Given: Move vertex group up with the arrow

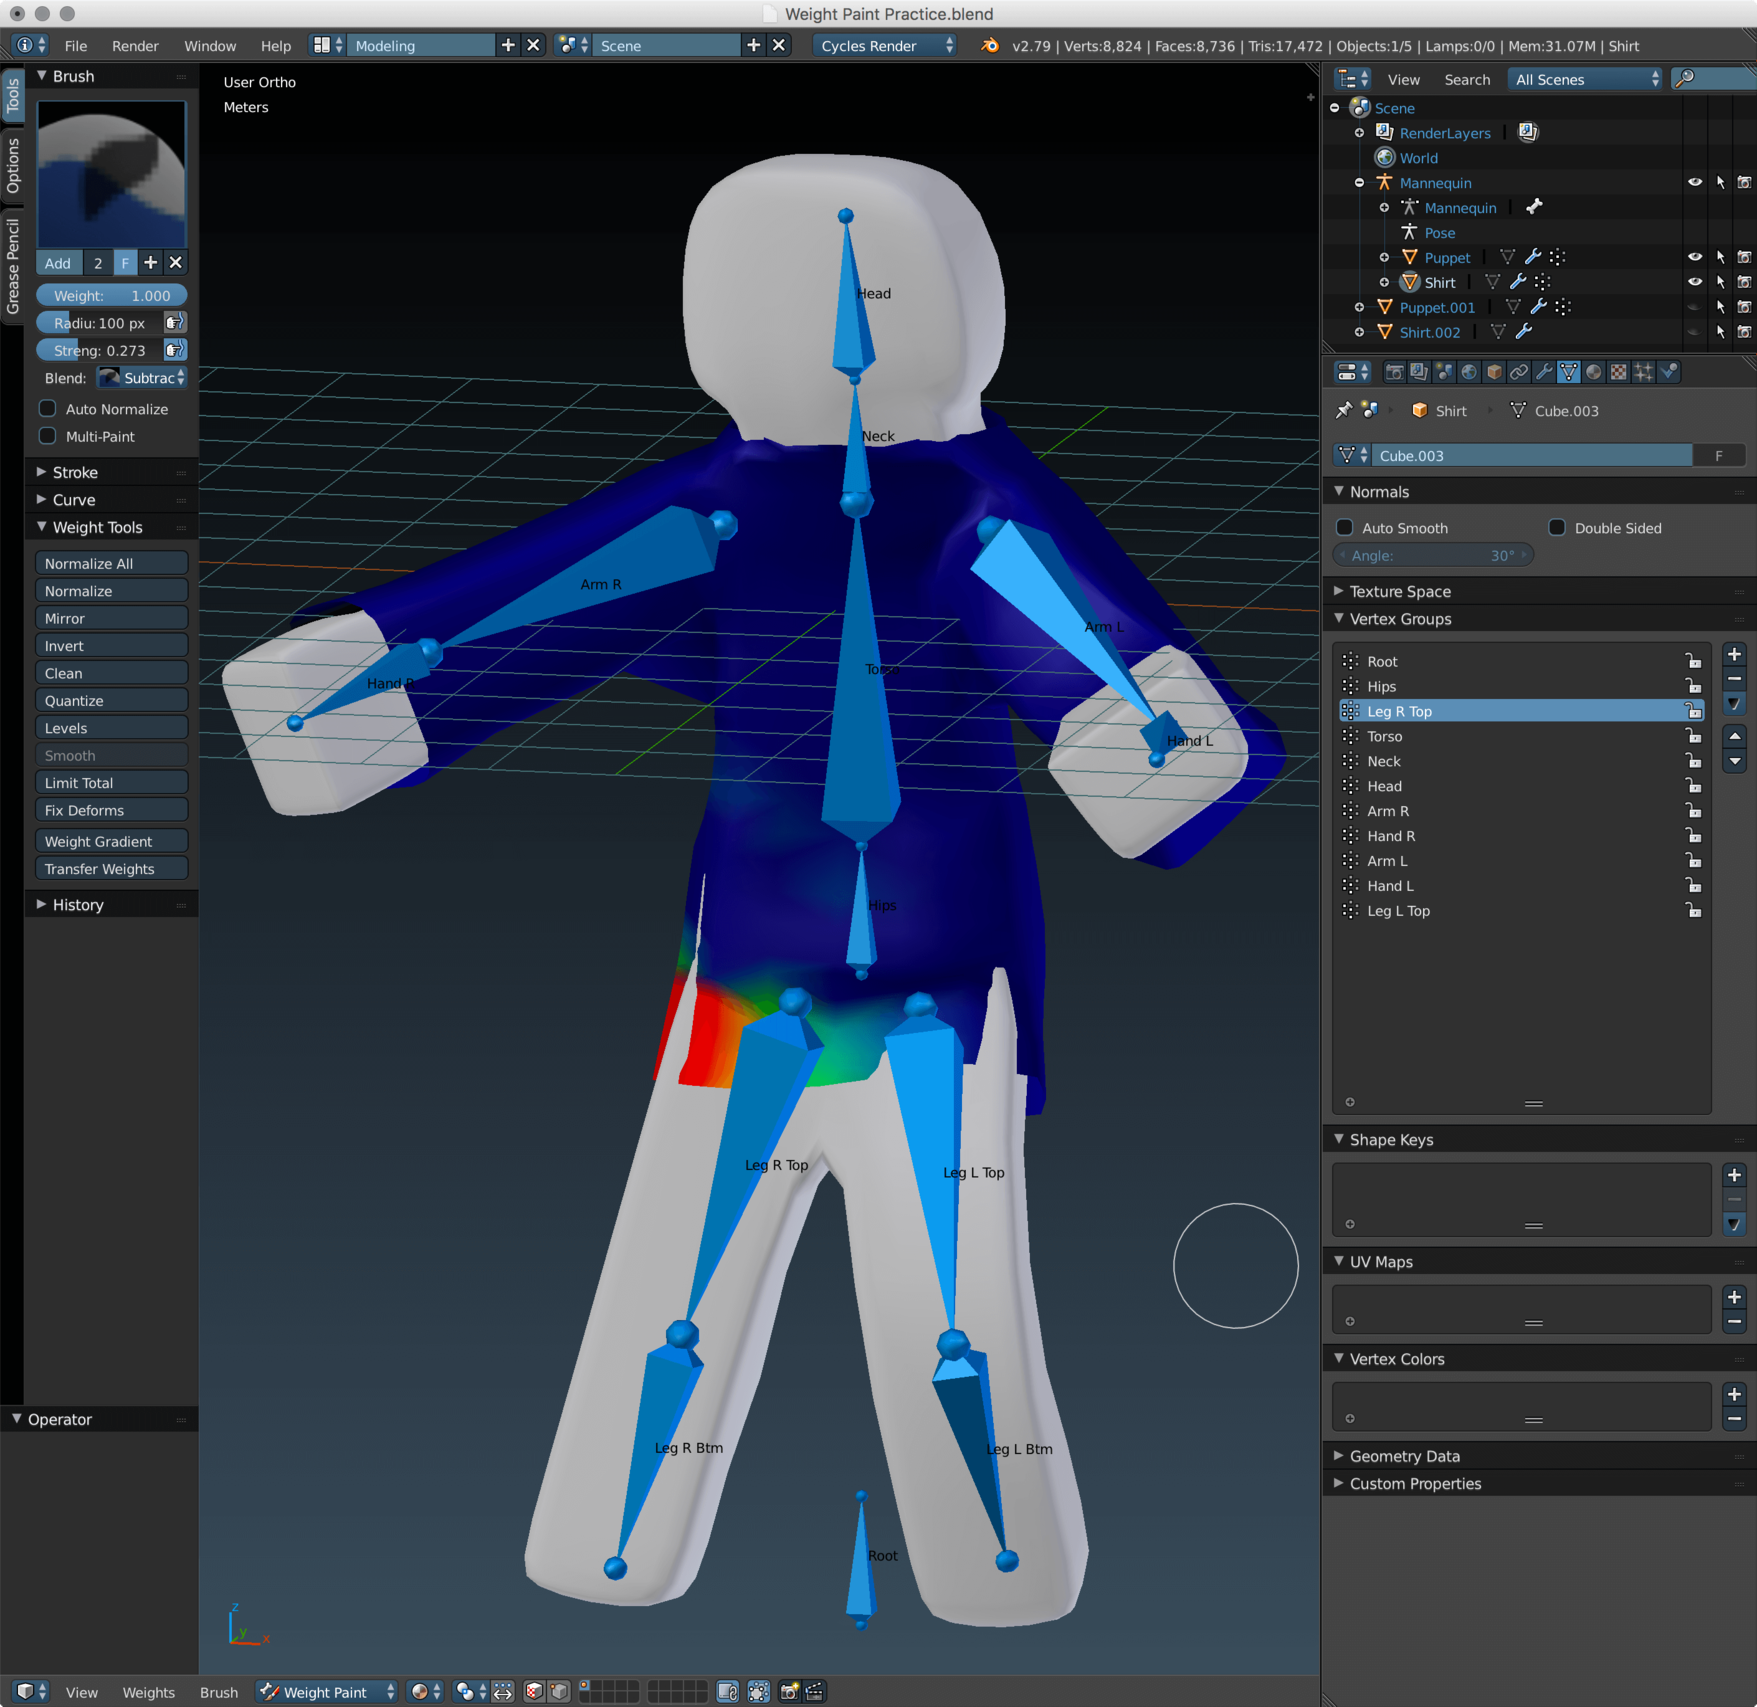Looking at the screenshot, I should [1735, 736].
